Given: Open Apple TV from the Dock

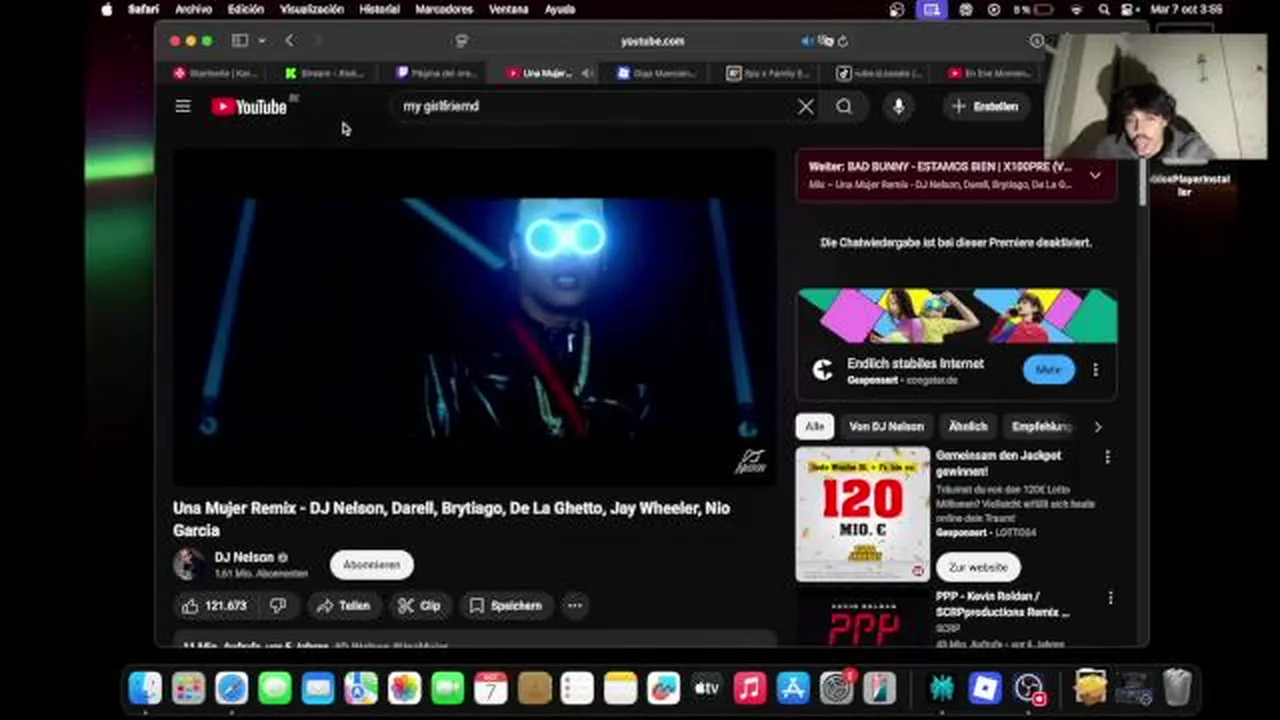Looking at the screenshot, I should point(707,688).
